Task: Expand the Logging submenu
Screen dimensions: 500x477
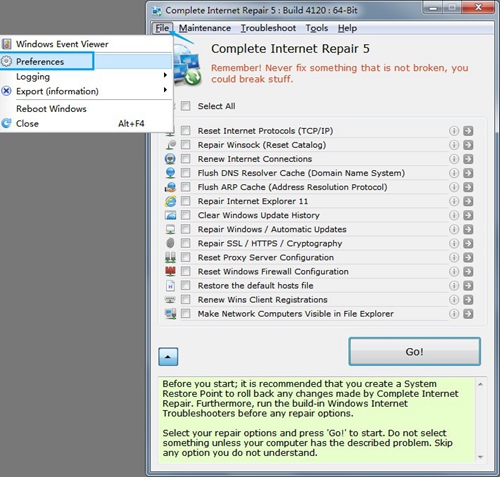Action: (86, 76)
